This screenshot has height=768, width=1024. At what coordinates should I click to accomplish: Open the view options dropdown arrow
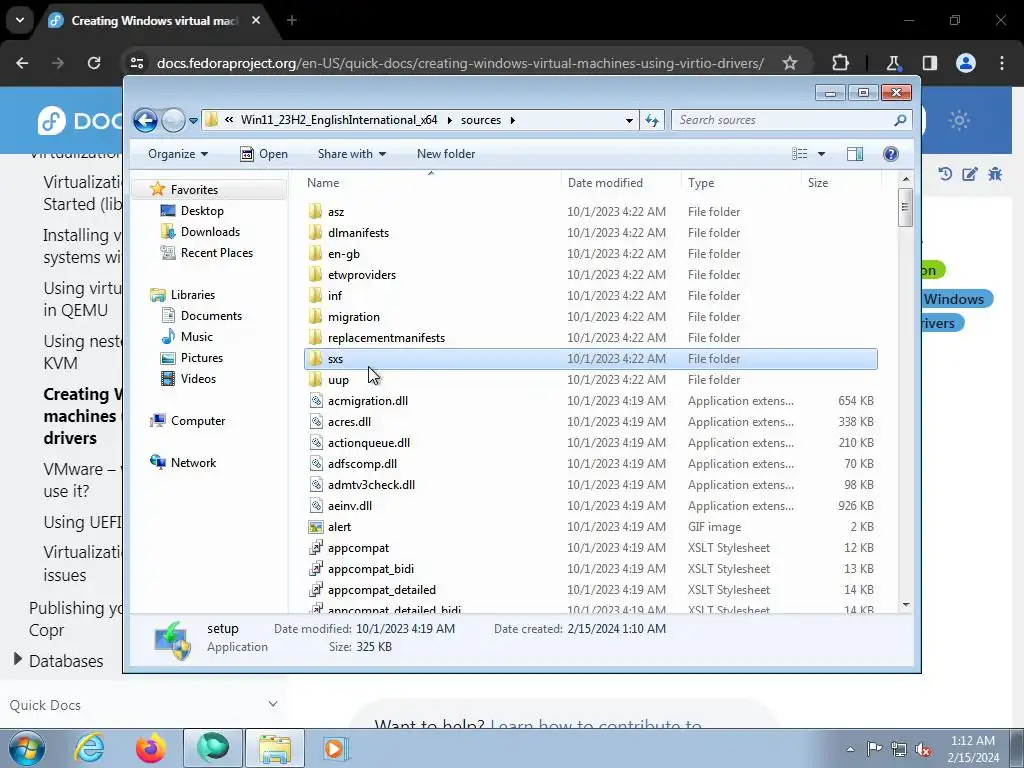click(x=822, y=154)
